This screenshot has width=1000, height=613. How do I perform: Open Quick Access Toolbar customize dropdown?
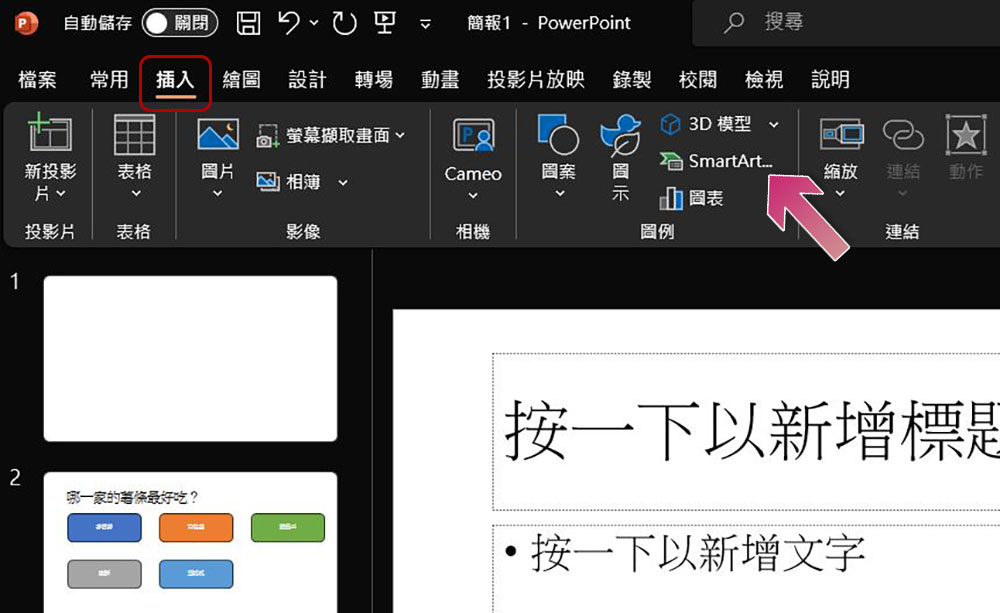[x=426, y=24]
